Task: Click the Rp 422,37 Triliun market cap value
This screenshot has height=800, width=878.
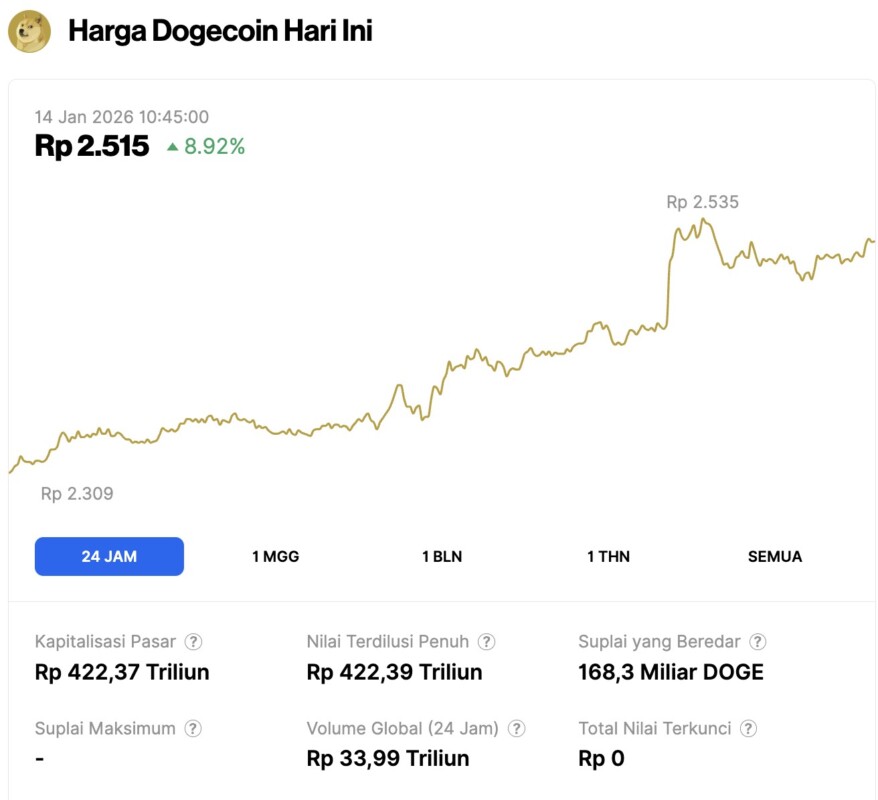Action: [x=122, y=672]
